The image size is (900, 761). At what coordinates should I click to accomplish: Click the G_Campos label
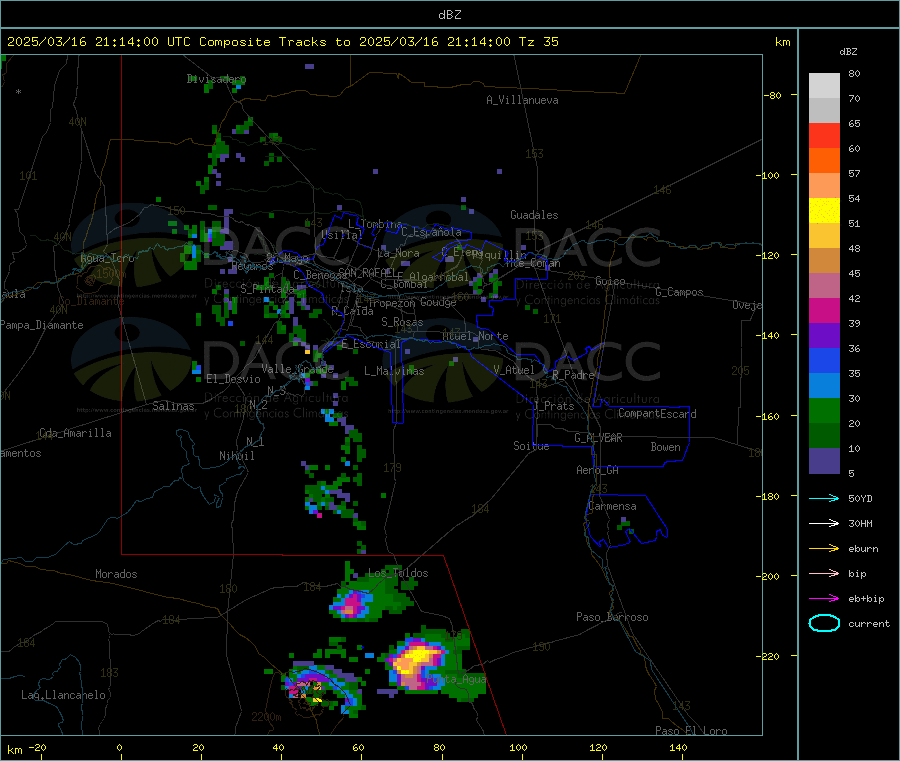click(680, 292)
